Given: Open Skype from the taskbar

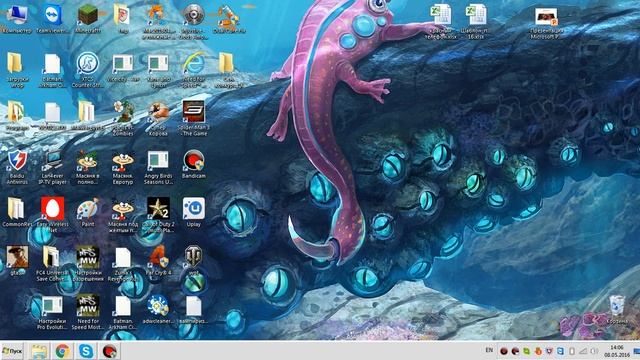Looking at the screenshot, I should [x=86, y=351].
